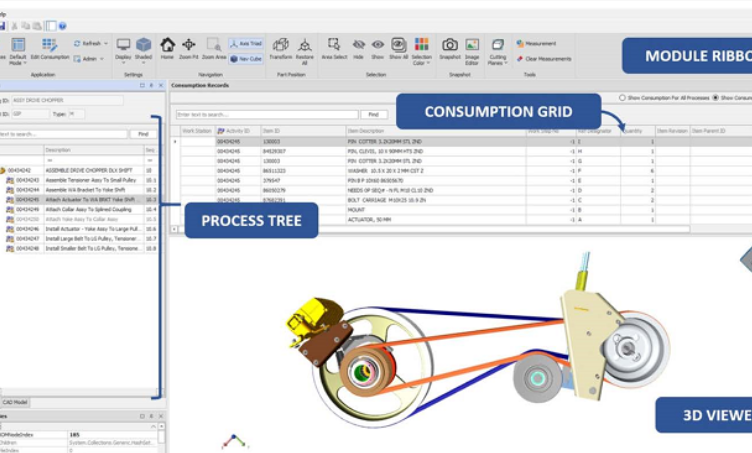Click the Edit Consumption icon
This screenshot has width=752, height=453.
click(x=50, y=49)
